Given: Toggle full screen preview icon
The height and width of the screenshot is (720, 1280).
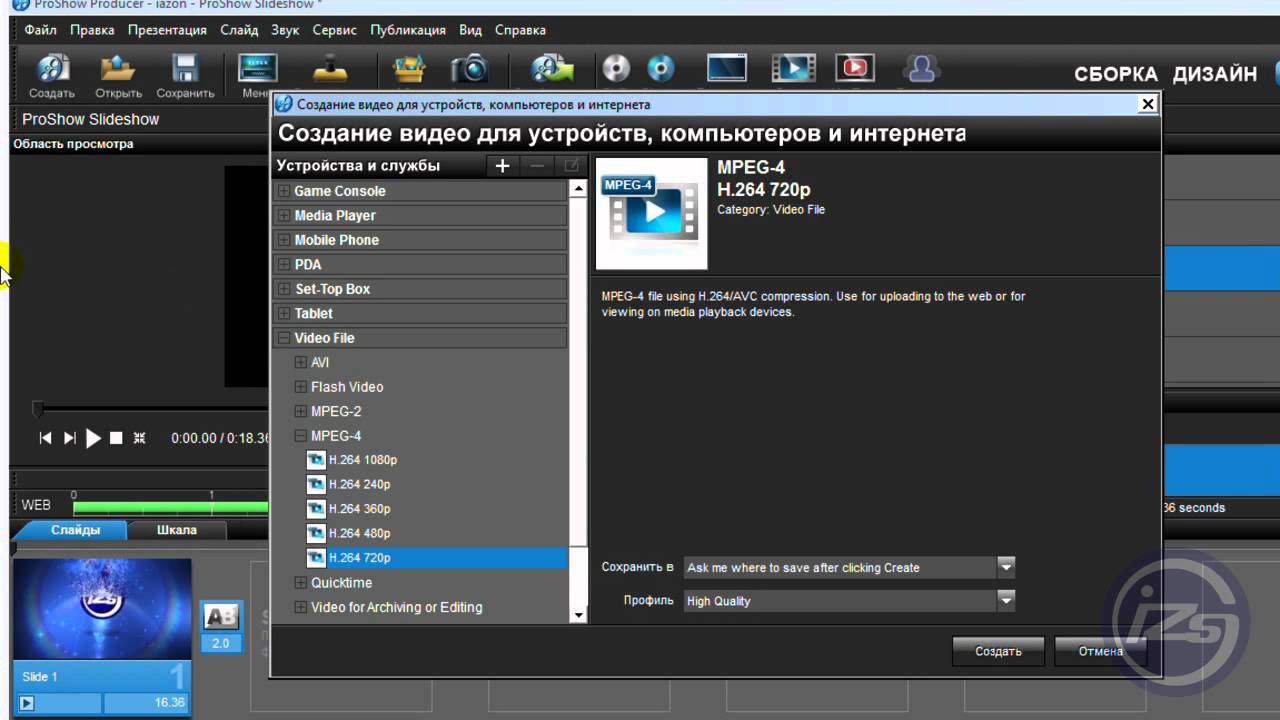Looking at the screenshot, I should (139, 438).
